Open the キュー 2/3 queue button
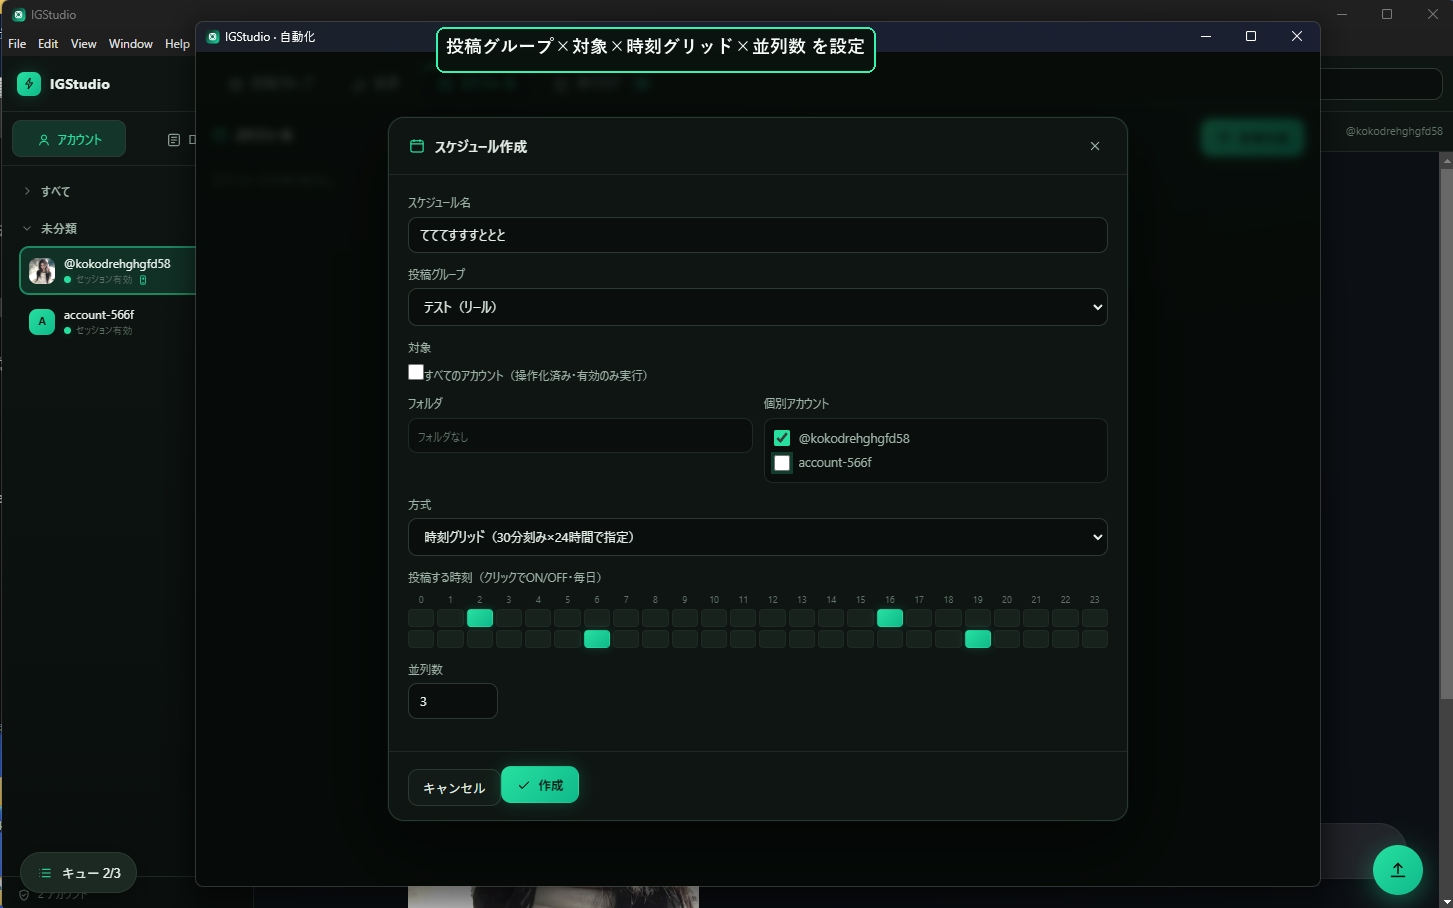 [x=79, y=873]
